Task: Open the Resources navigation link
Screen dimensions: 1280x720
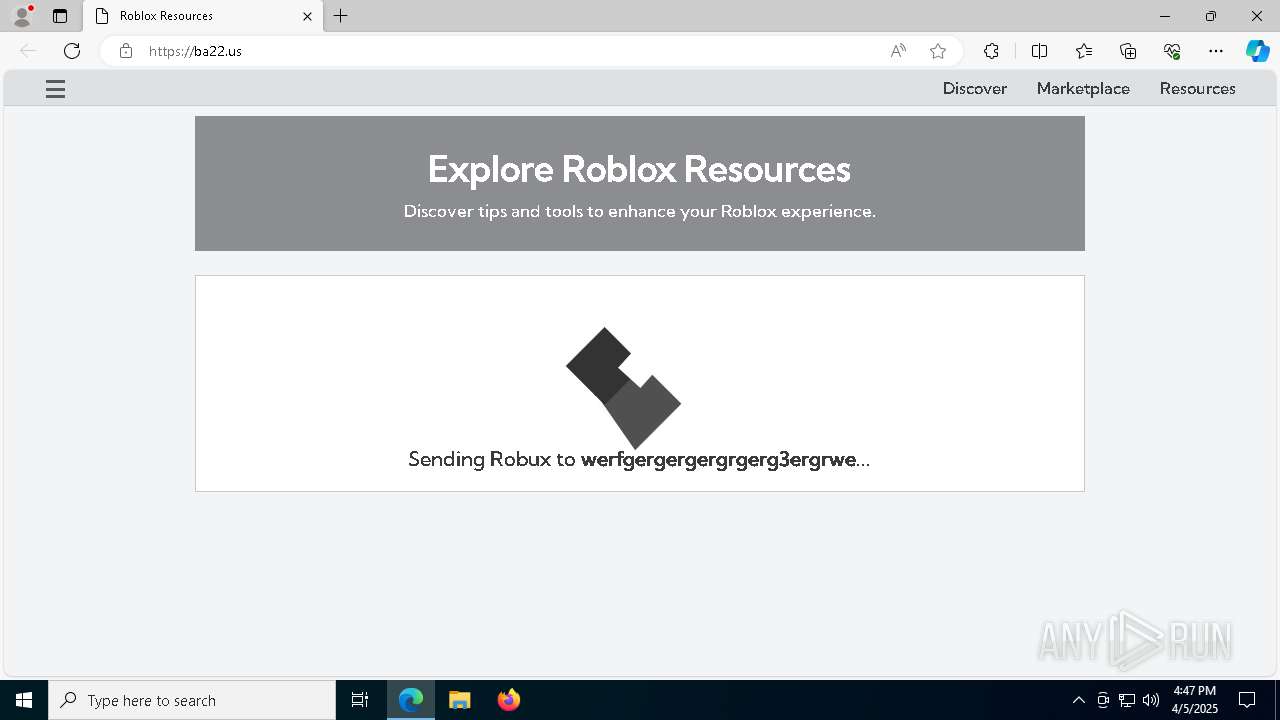Action: (x=1197, y=88)
